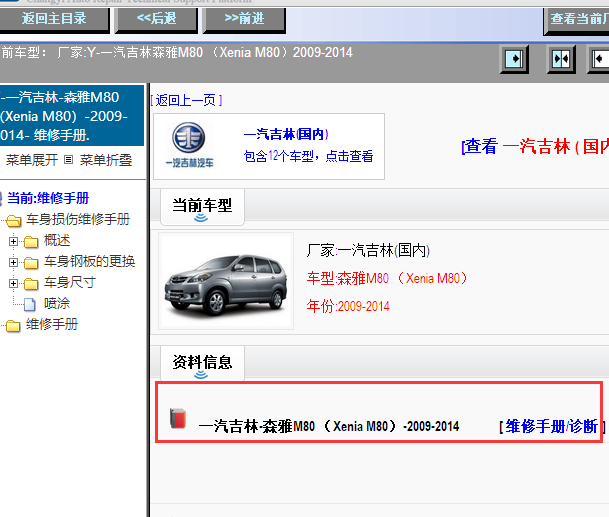This screenshot has width=609, height=517.
Task: Click the blue sidebar manual title header
Action: (72, 116)
